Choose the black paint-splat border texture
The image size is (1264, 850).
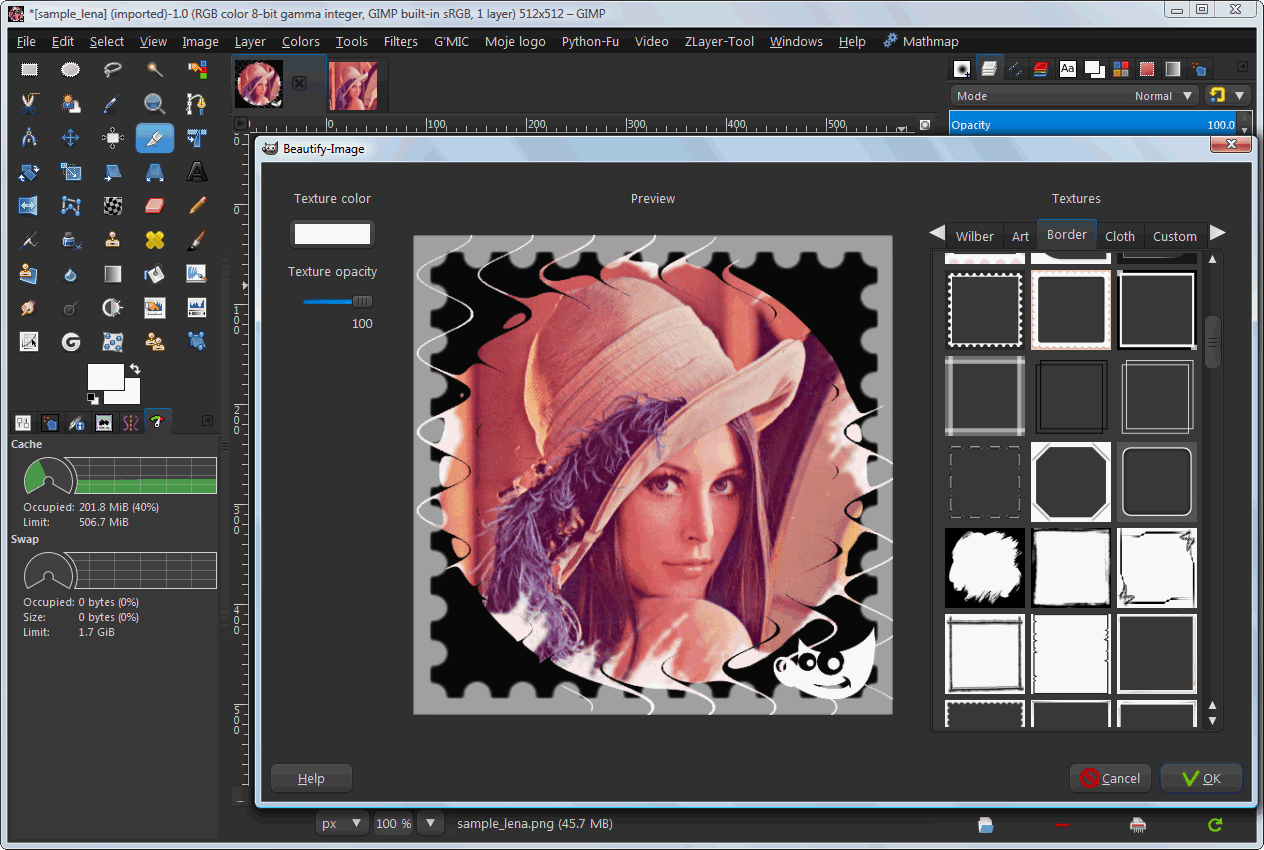985,568
